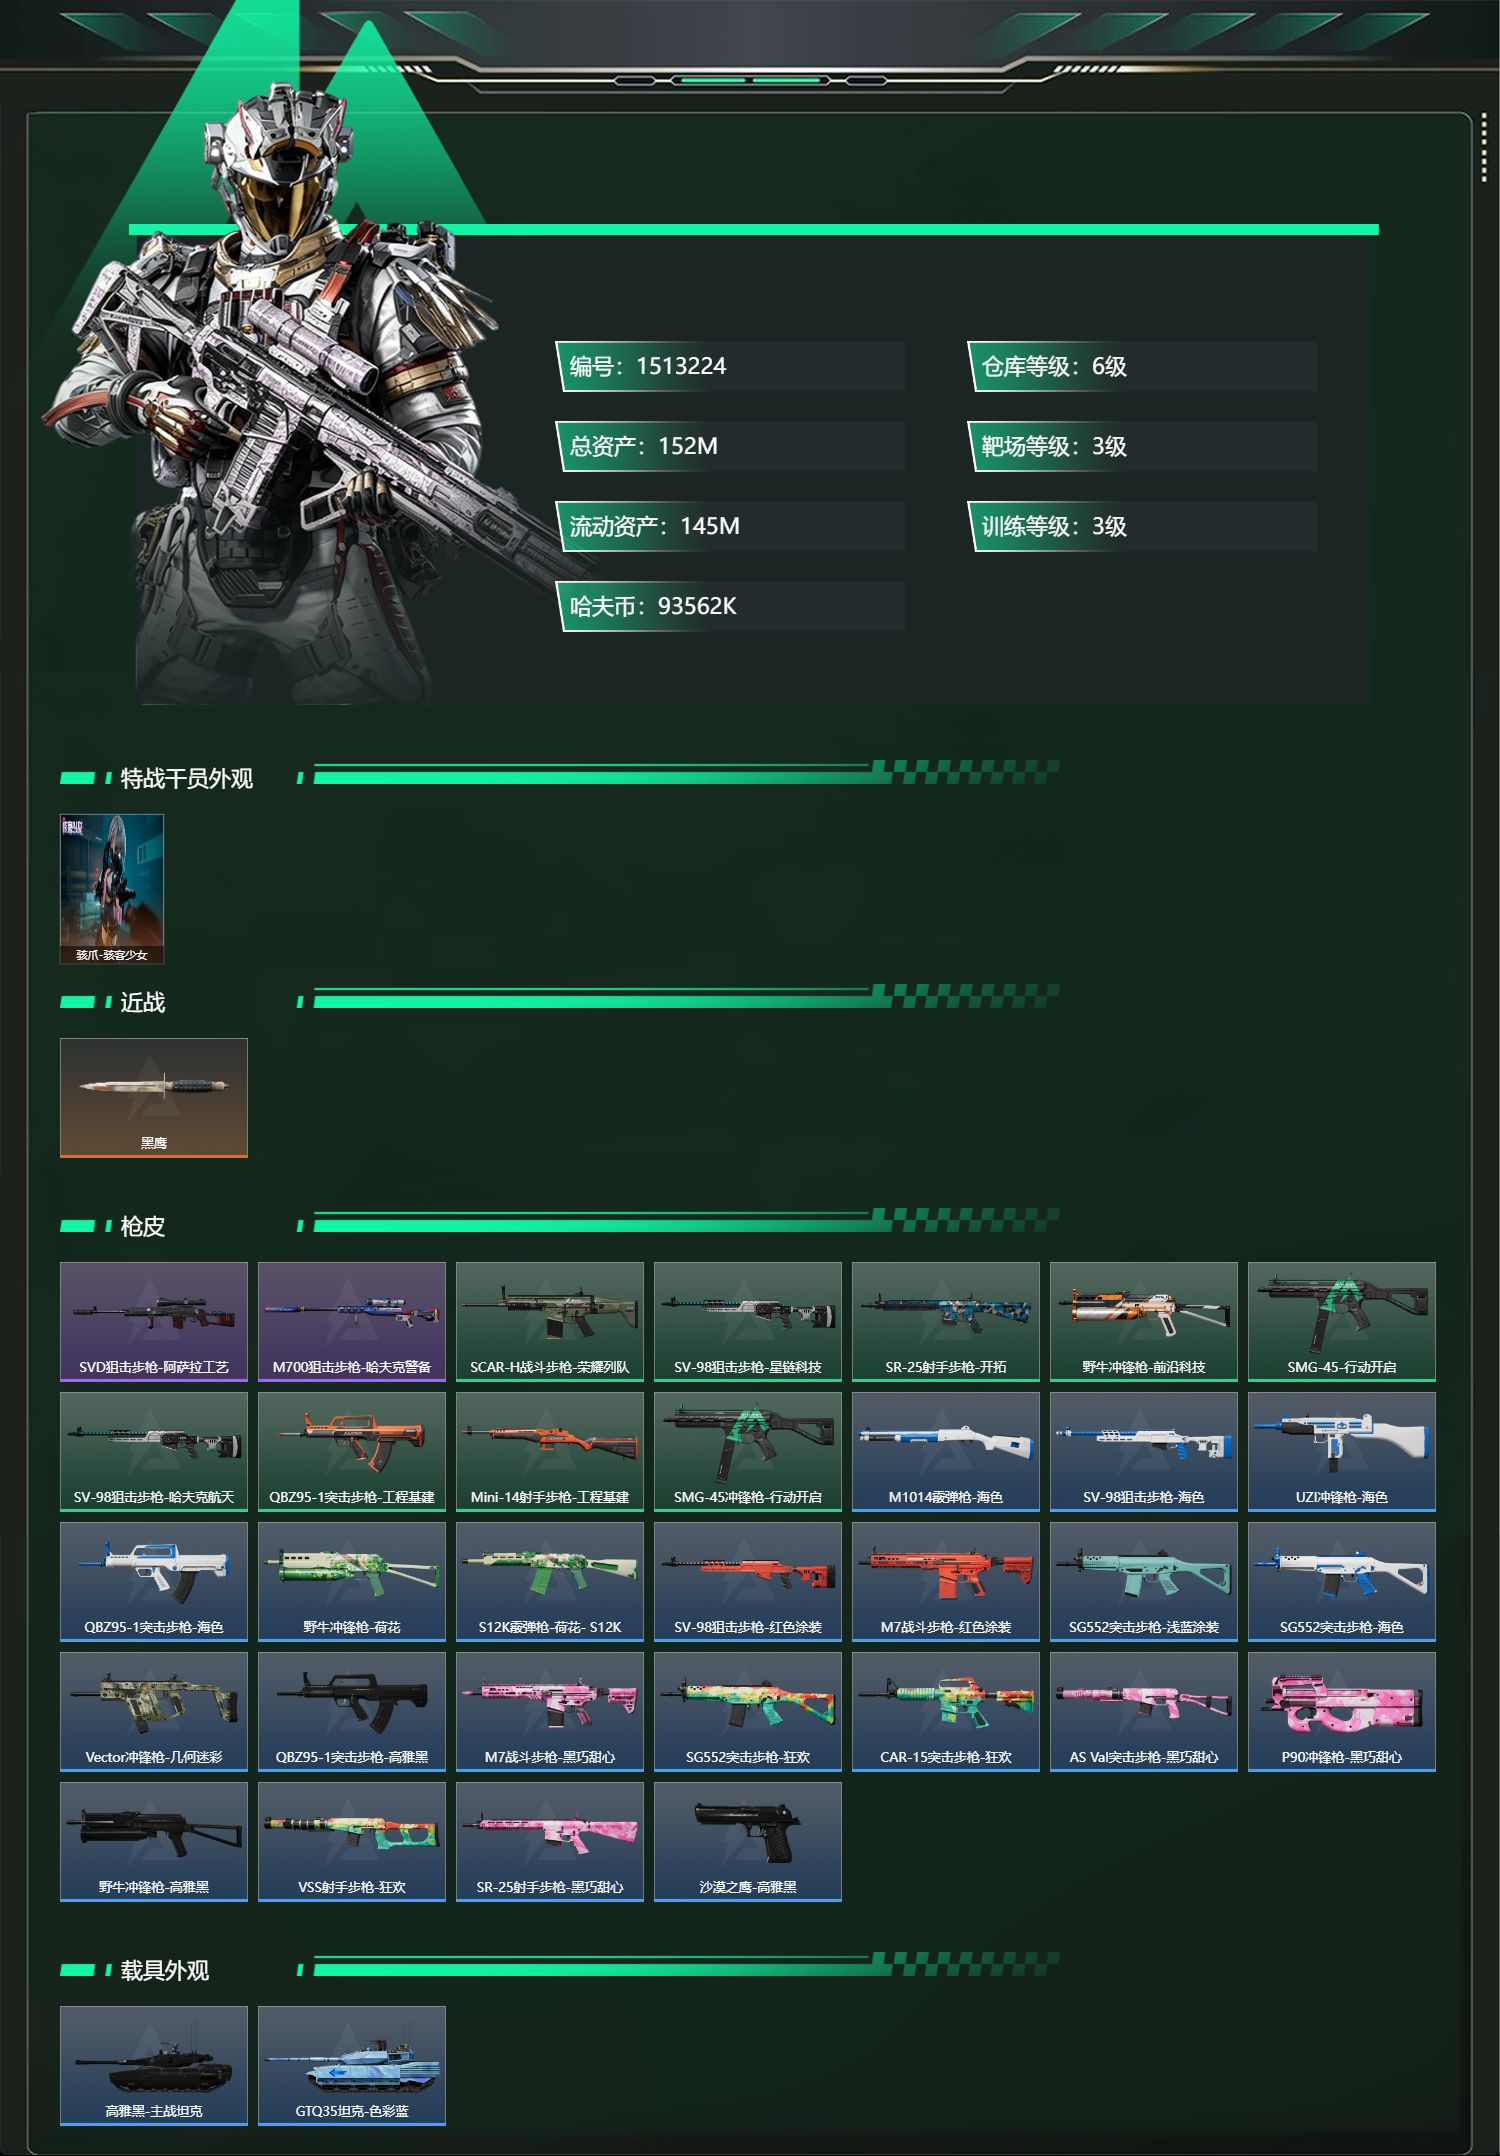
Task: Select the SV-98狙击步枪-星链科技 skin
Action: tap(748, 1322)
